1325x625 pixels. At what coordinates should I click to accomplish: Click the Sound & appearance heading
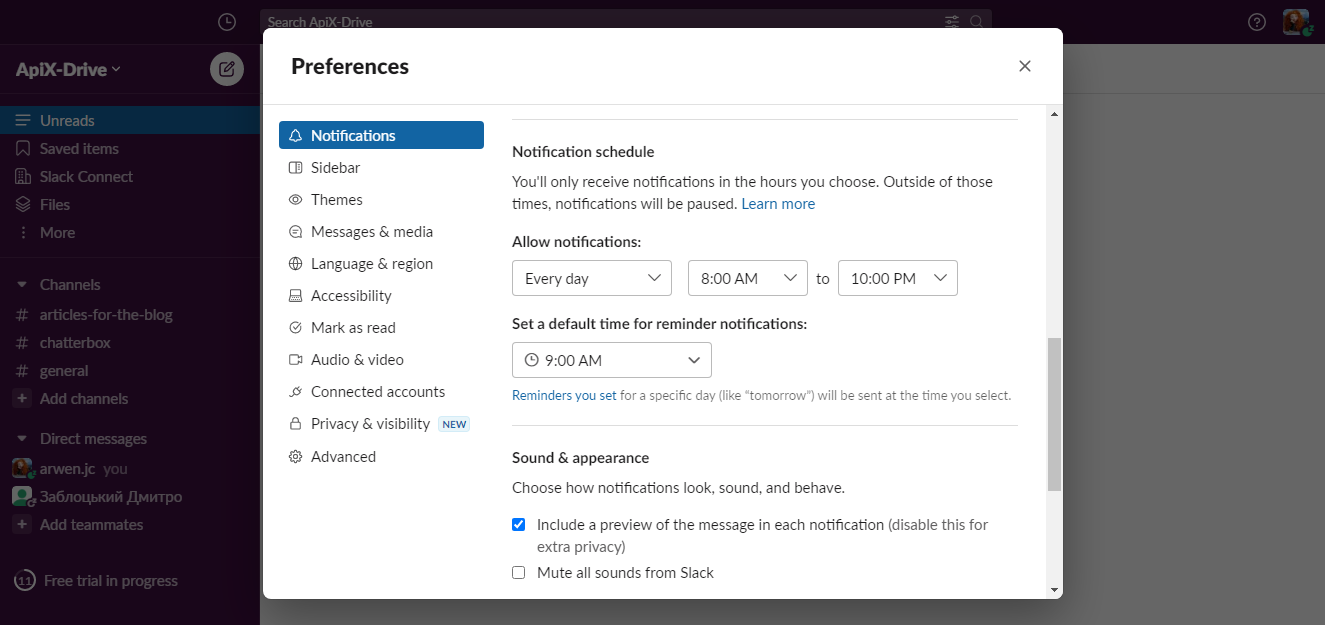(x=580, y=457)
